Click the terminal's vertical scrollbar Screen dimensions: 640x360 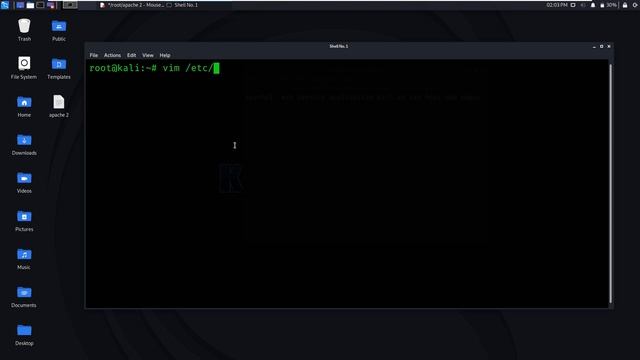tap(611, 183)
